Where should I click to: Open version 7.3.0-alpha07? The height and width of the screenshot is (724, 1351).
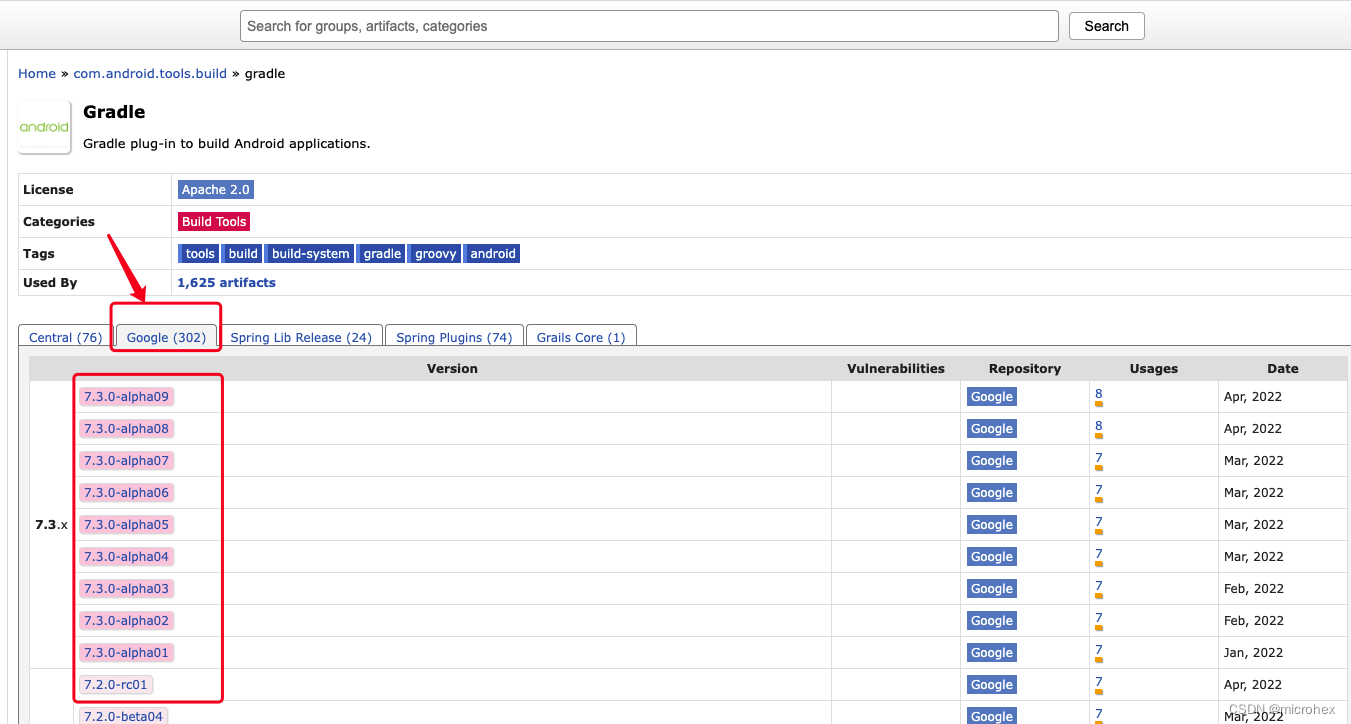127,461
